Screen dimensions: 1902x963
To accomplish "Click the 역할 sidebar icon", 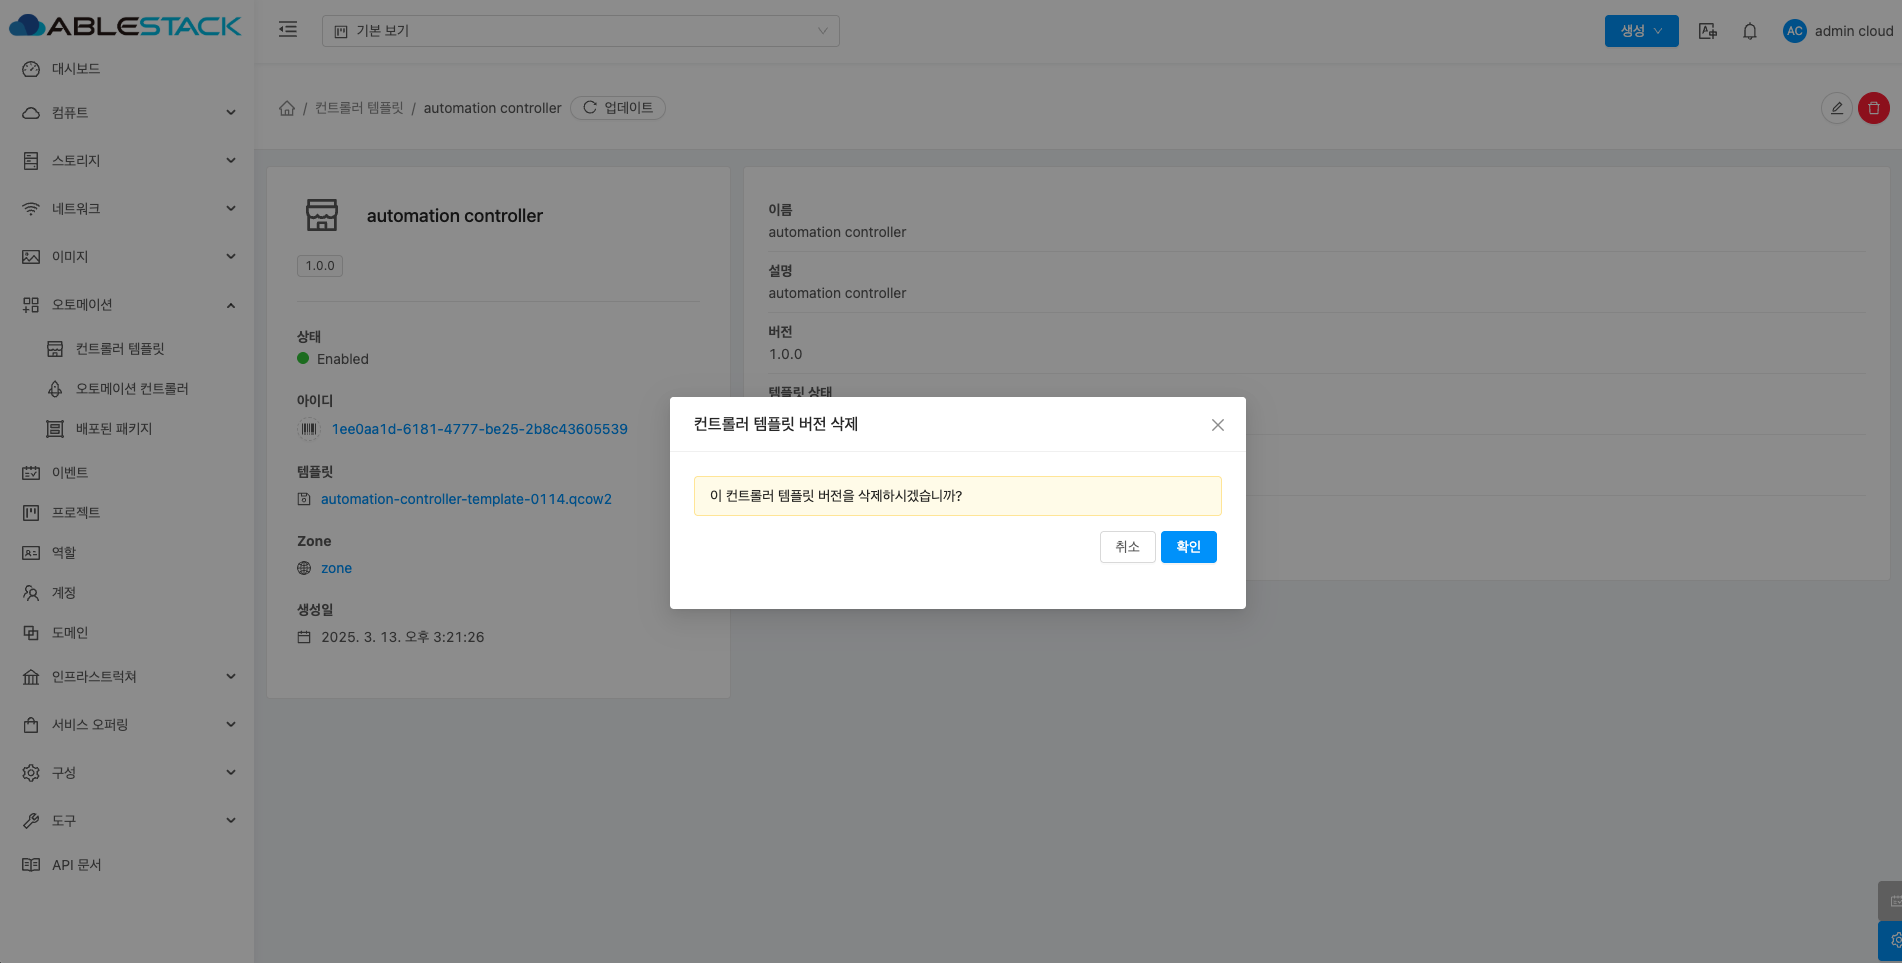I will (x=31, y=553).
